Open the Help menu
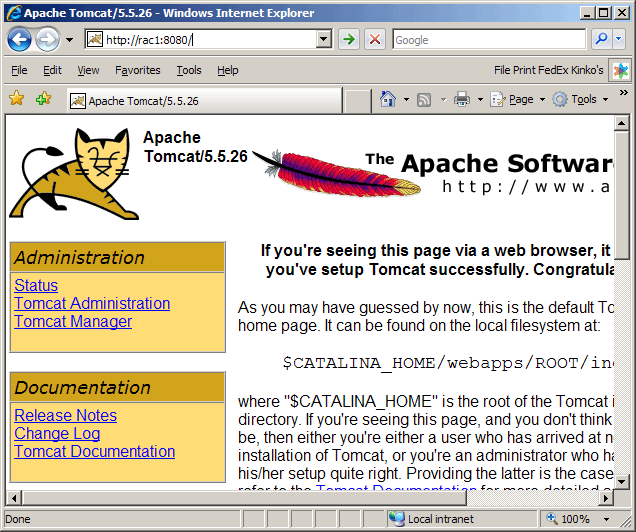The image size is (636, 532). [x=228, y=70]
